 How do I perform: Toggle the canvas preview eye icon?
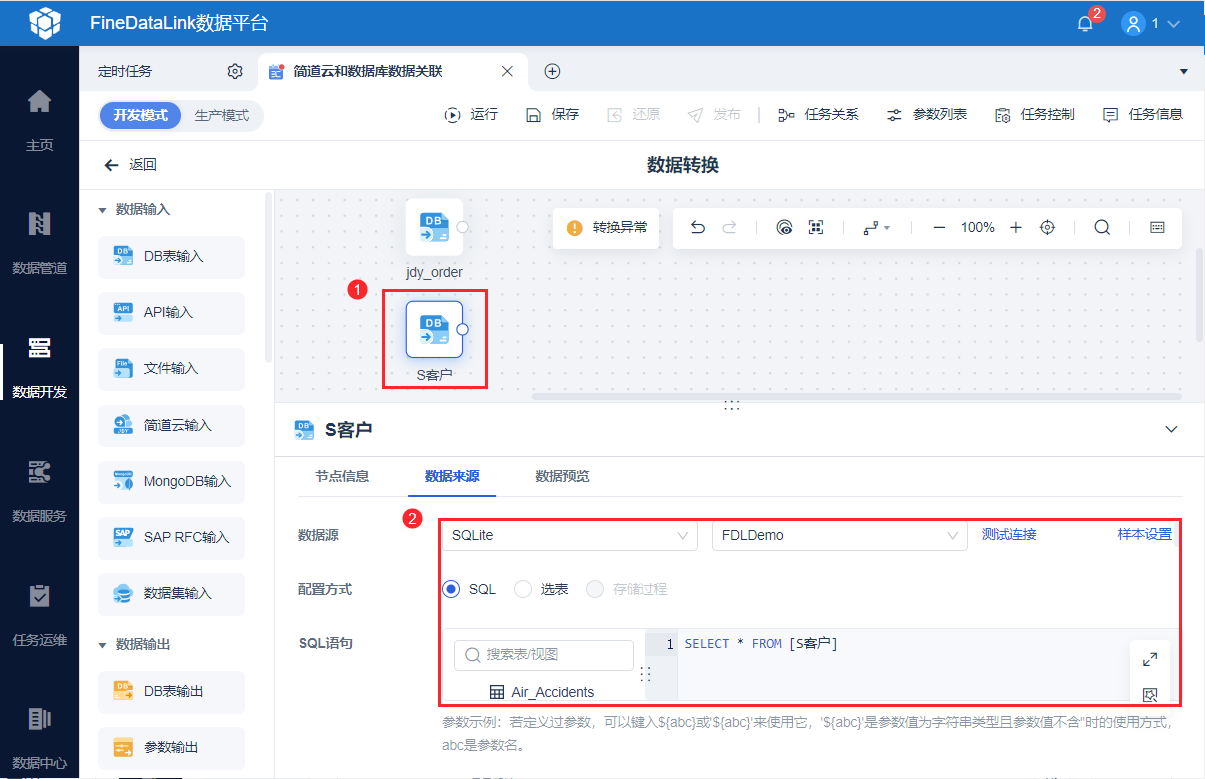pos(785,228)
